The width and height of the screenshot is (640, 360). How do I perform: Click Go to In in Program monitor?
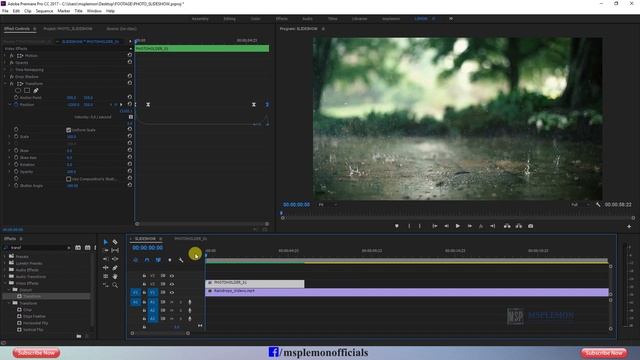pos(435,226)
